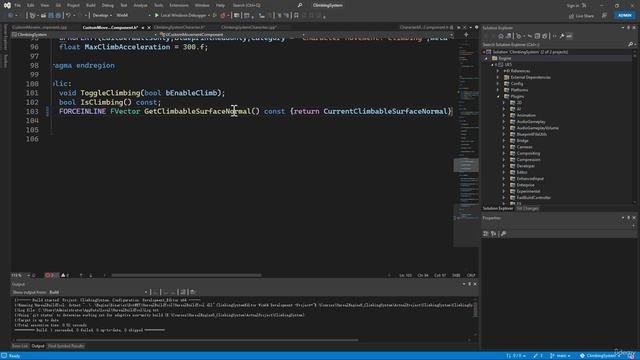Image resolution: width=640 pixels, height=360 pixels.
Task: Click the bookmark toolbar icon
Action: tap(296, 16)
